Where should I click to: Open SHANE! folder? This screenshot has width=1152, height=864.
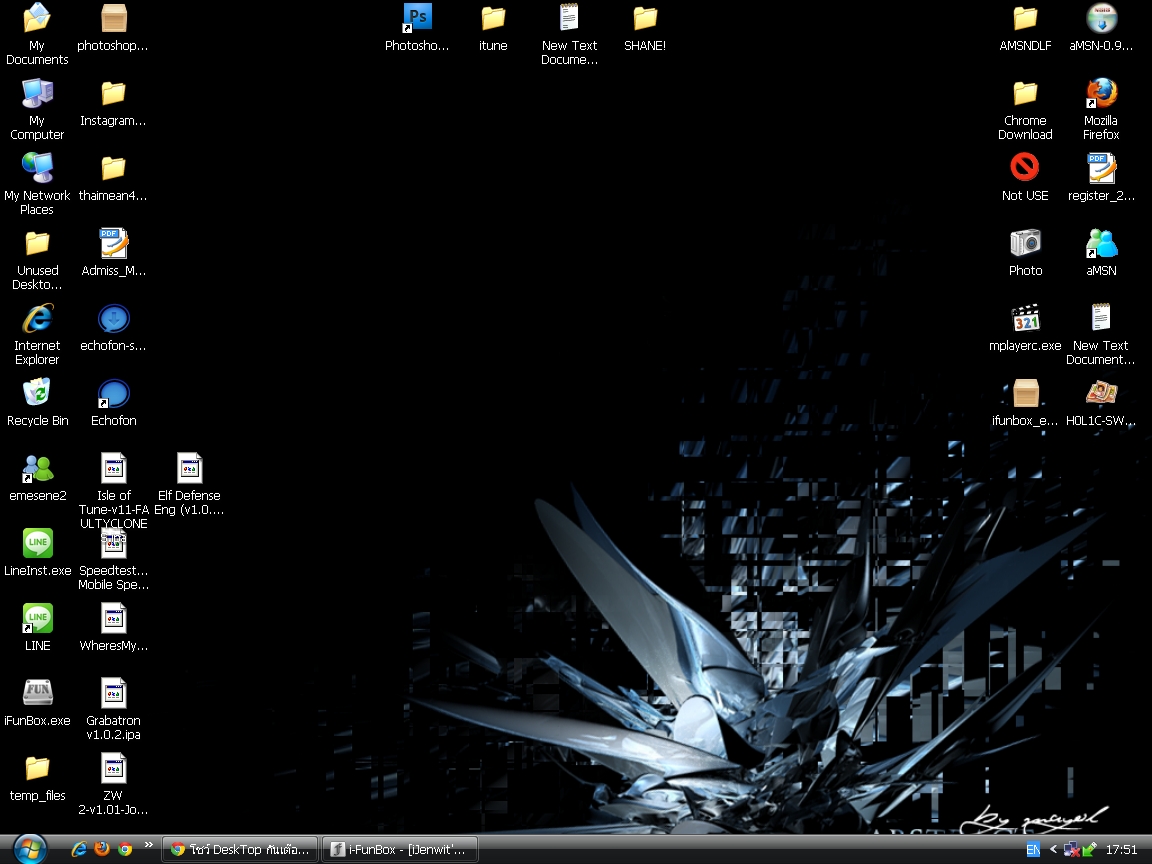point(644,18)
